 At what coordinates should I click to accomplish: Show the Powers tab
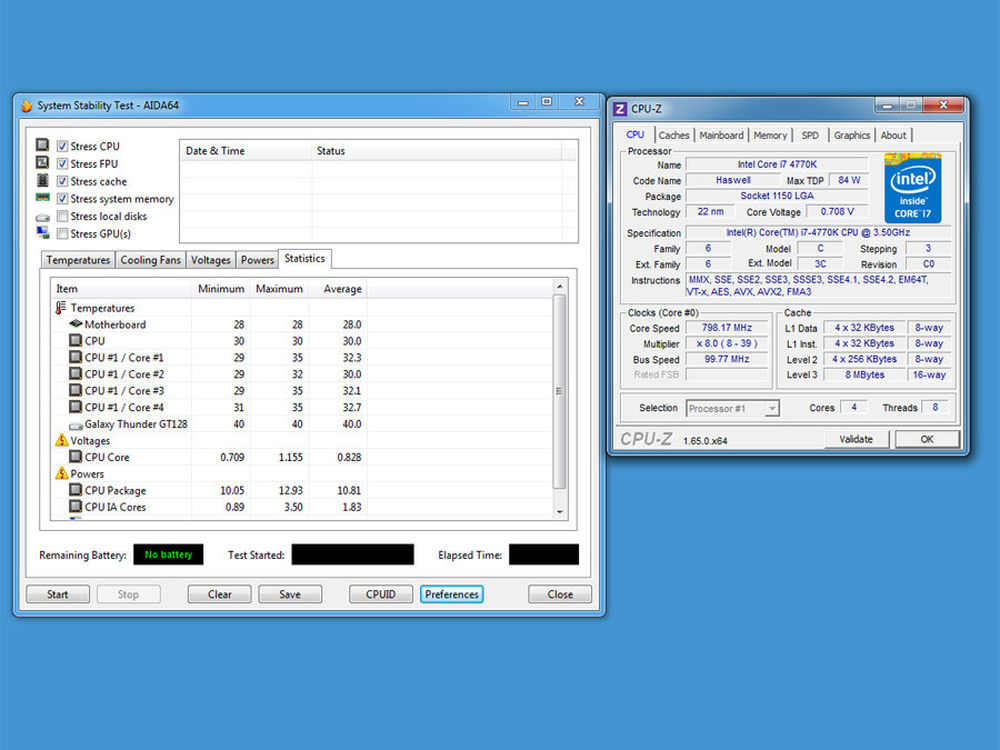tap(257, 260)
